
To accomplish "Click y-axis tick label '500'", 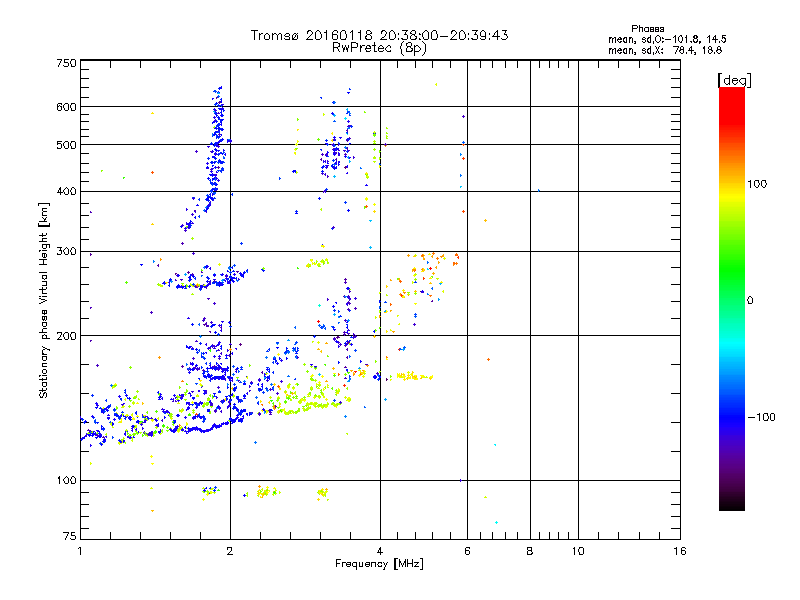I will click(66, 145).
